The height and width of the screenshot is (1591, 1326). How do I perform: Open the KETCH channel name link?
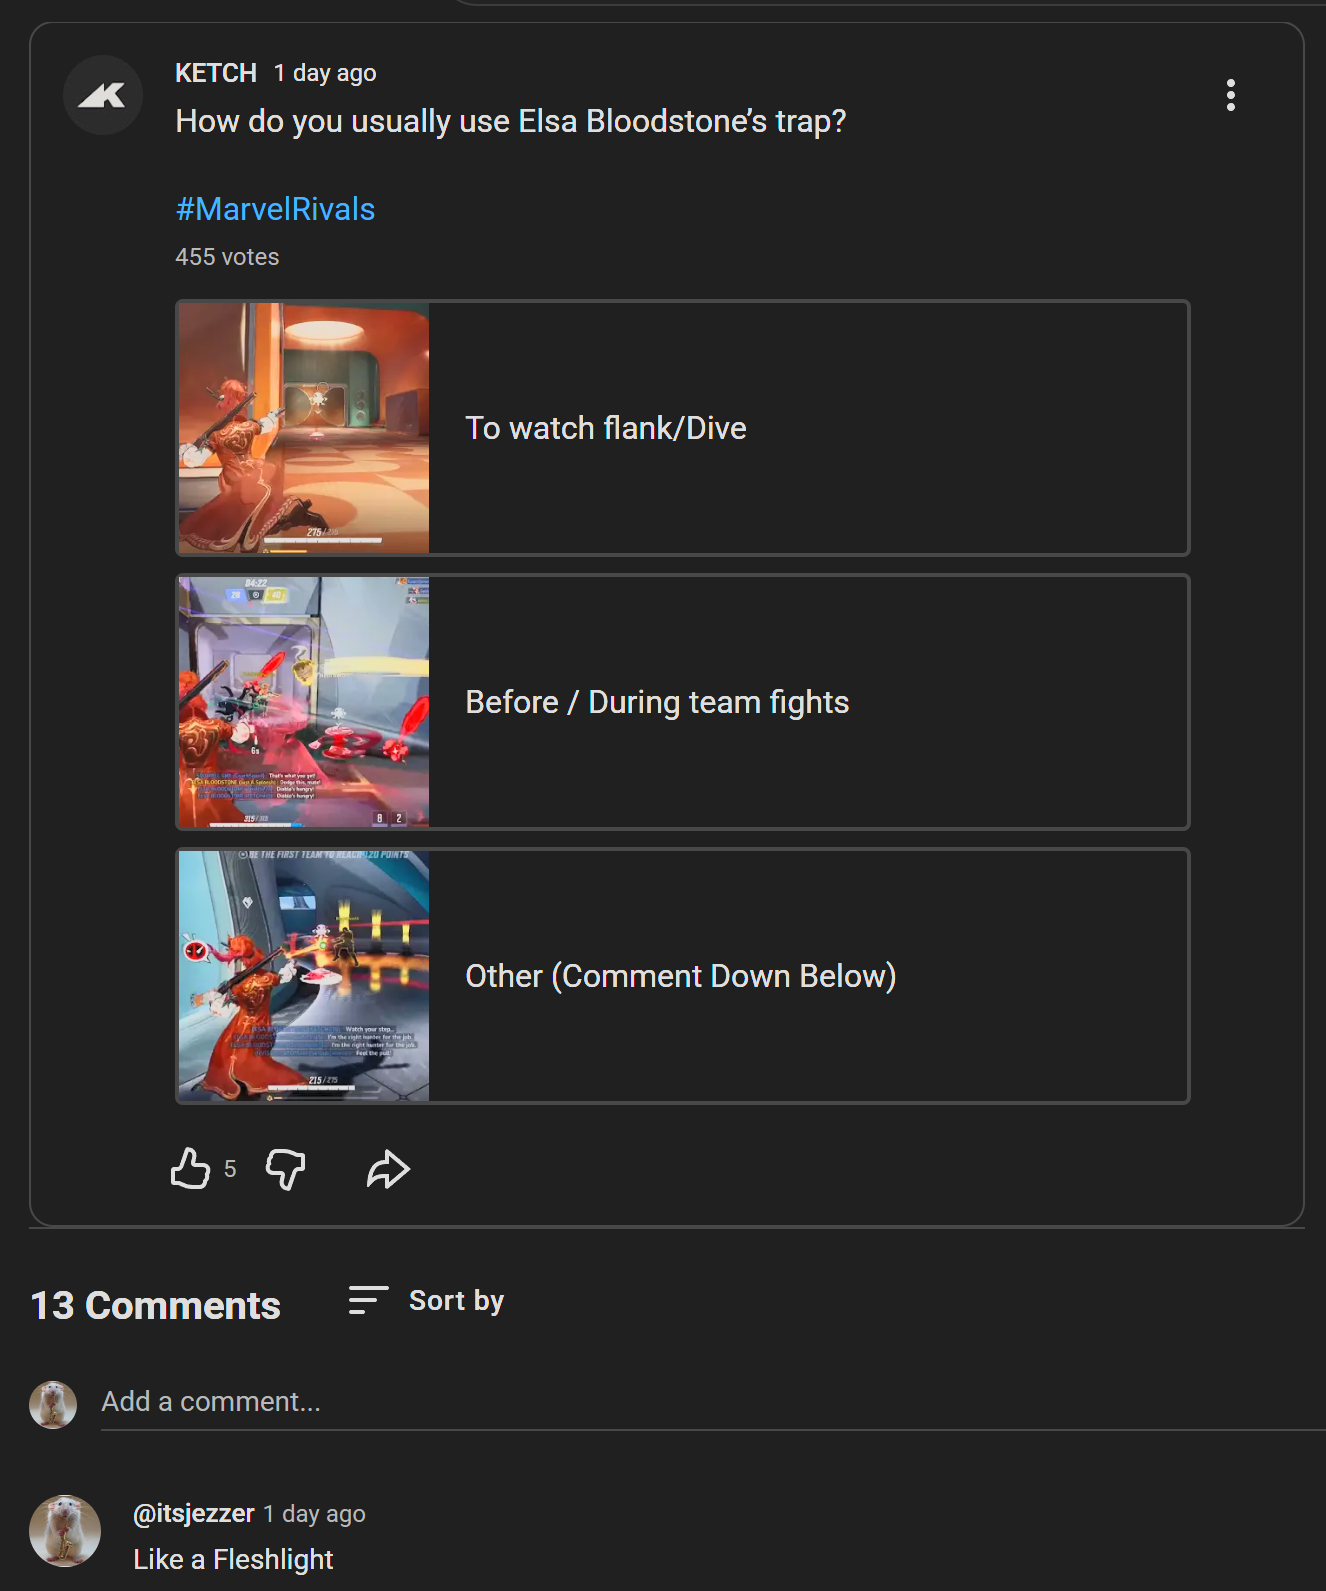216,73
